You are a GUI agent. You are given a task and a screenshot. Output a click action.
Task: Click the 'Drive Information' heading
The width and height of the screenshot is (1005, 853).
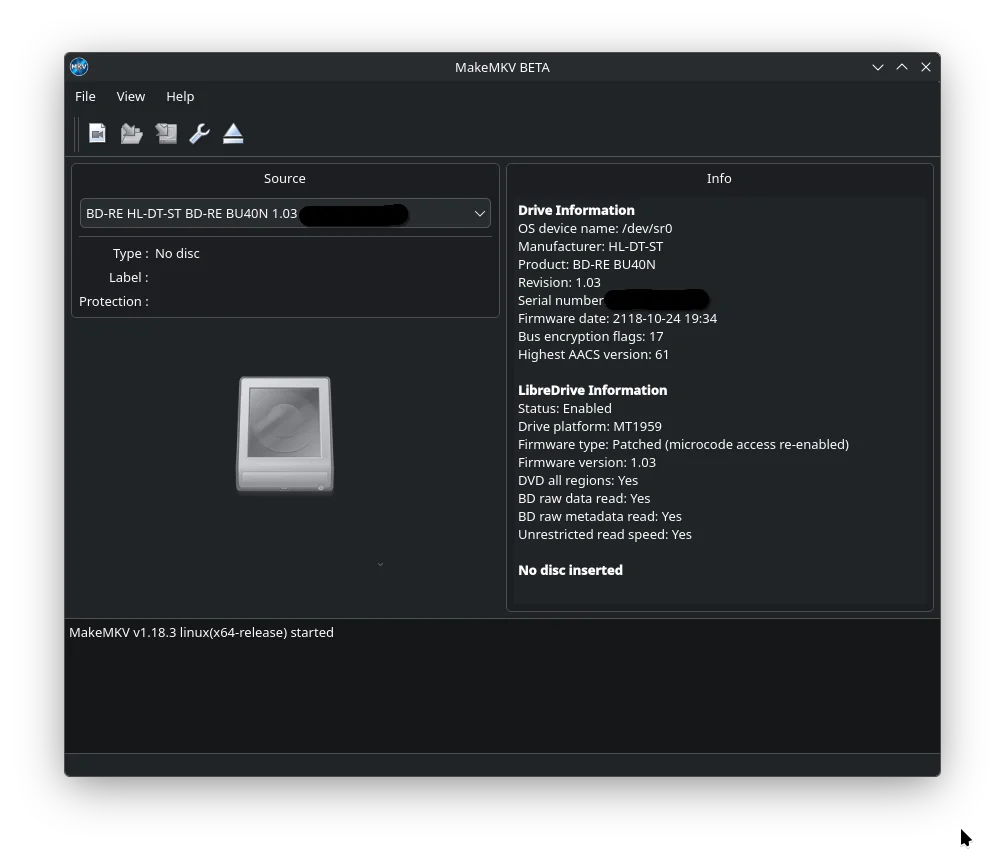pos(576,210)
